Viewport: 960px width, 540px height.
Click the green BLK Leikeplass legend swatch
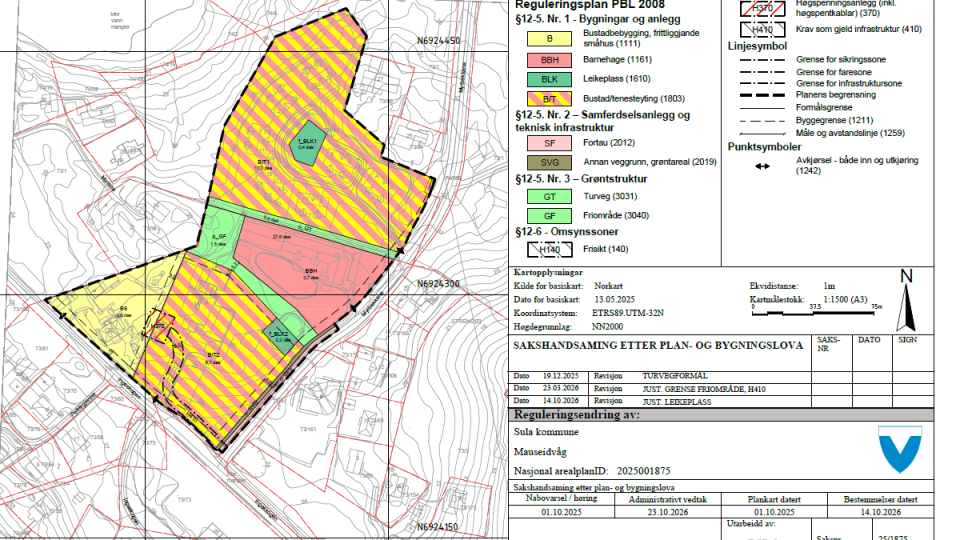549,79
